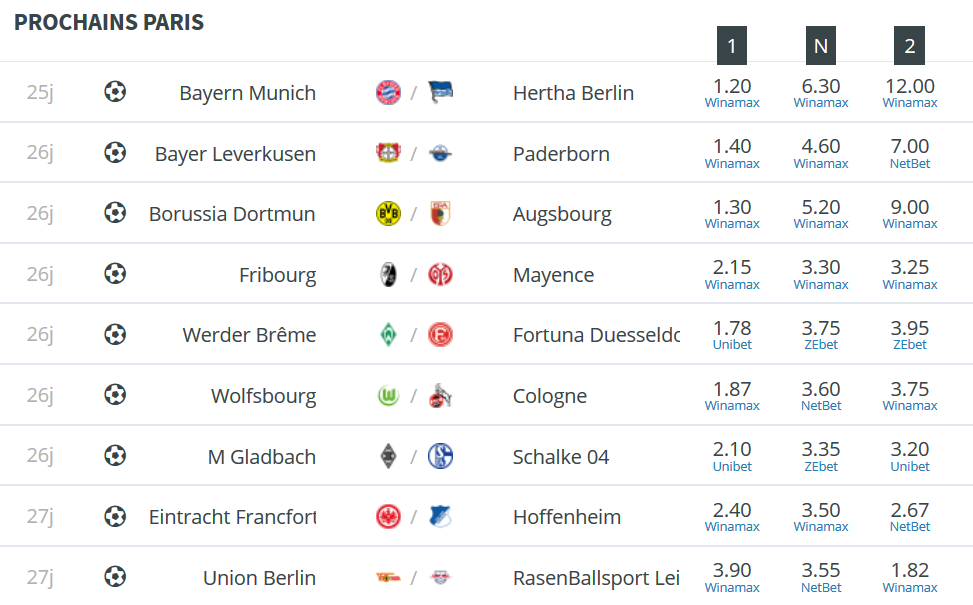Pick the 7.00 NetBet odds for Paderborn

[910, 153]
